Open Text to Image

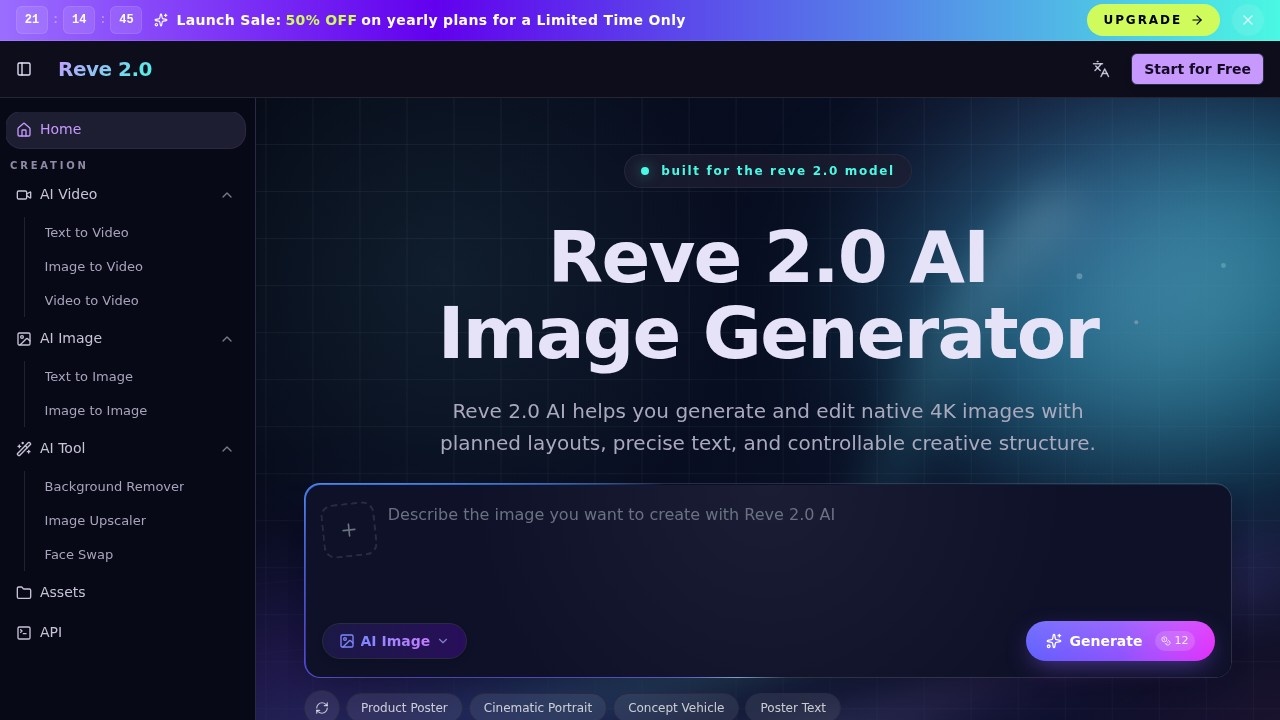88,376
